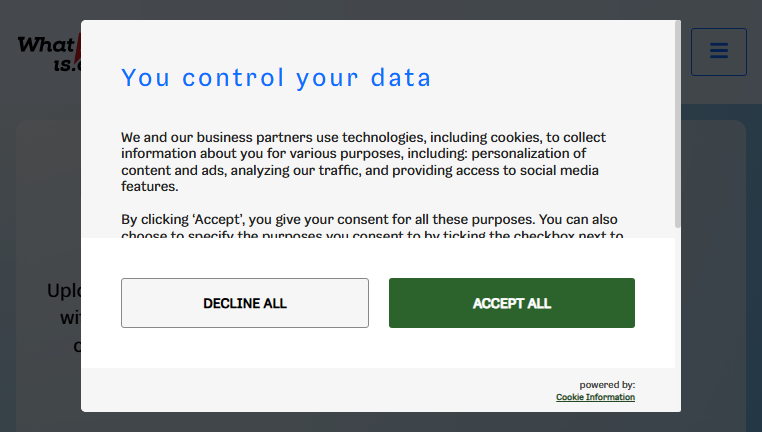
Task: Open the hamburger menu icon
Action: point(719,52)
